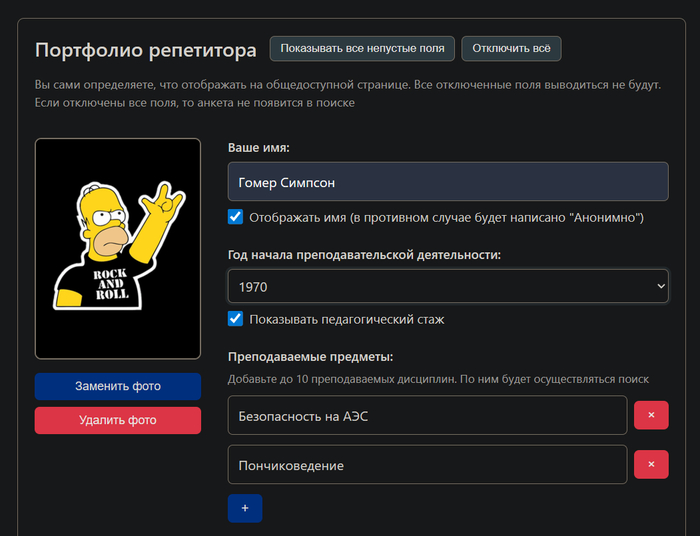Viewport: 700px width, 536px height.
Task: Focus the name field with 'Гомер Симпсон'
Action: point(447,183)
